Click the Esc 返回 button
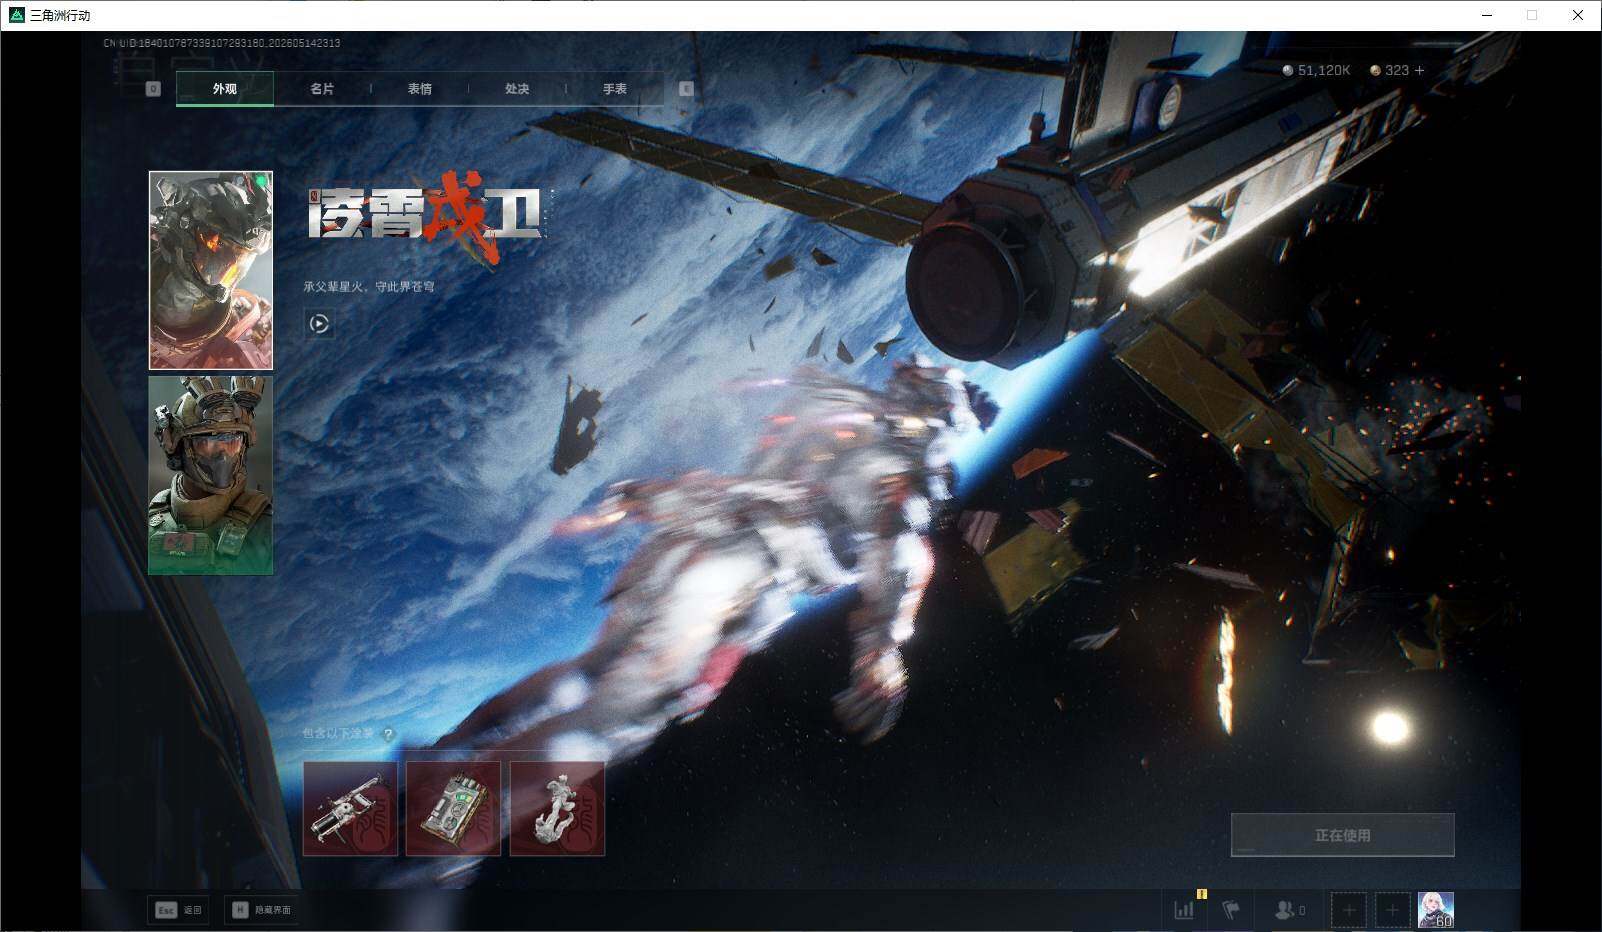The width and height of the screenshot is (1602, 932). tap(178, 910)
